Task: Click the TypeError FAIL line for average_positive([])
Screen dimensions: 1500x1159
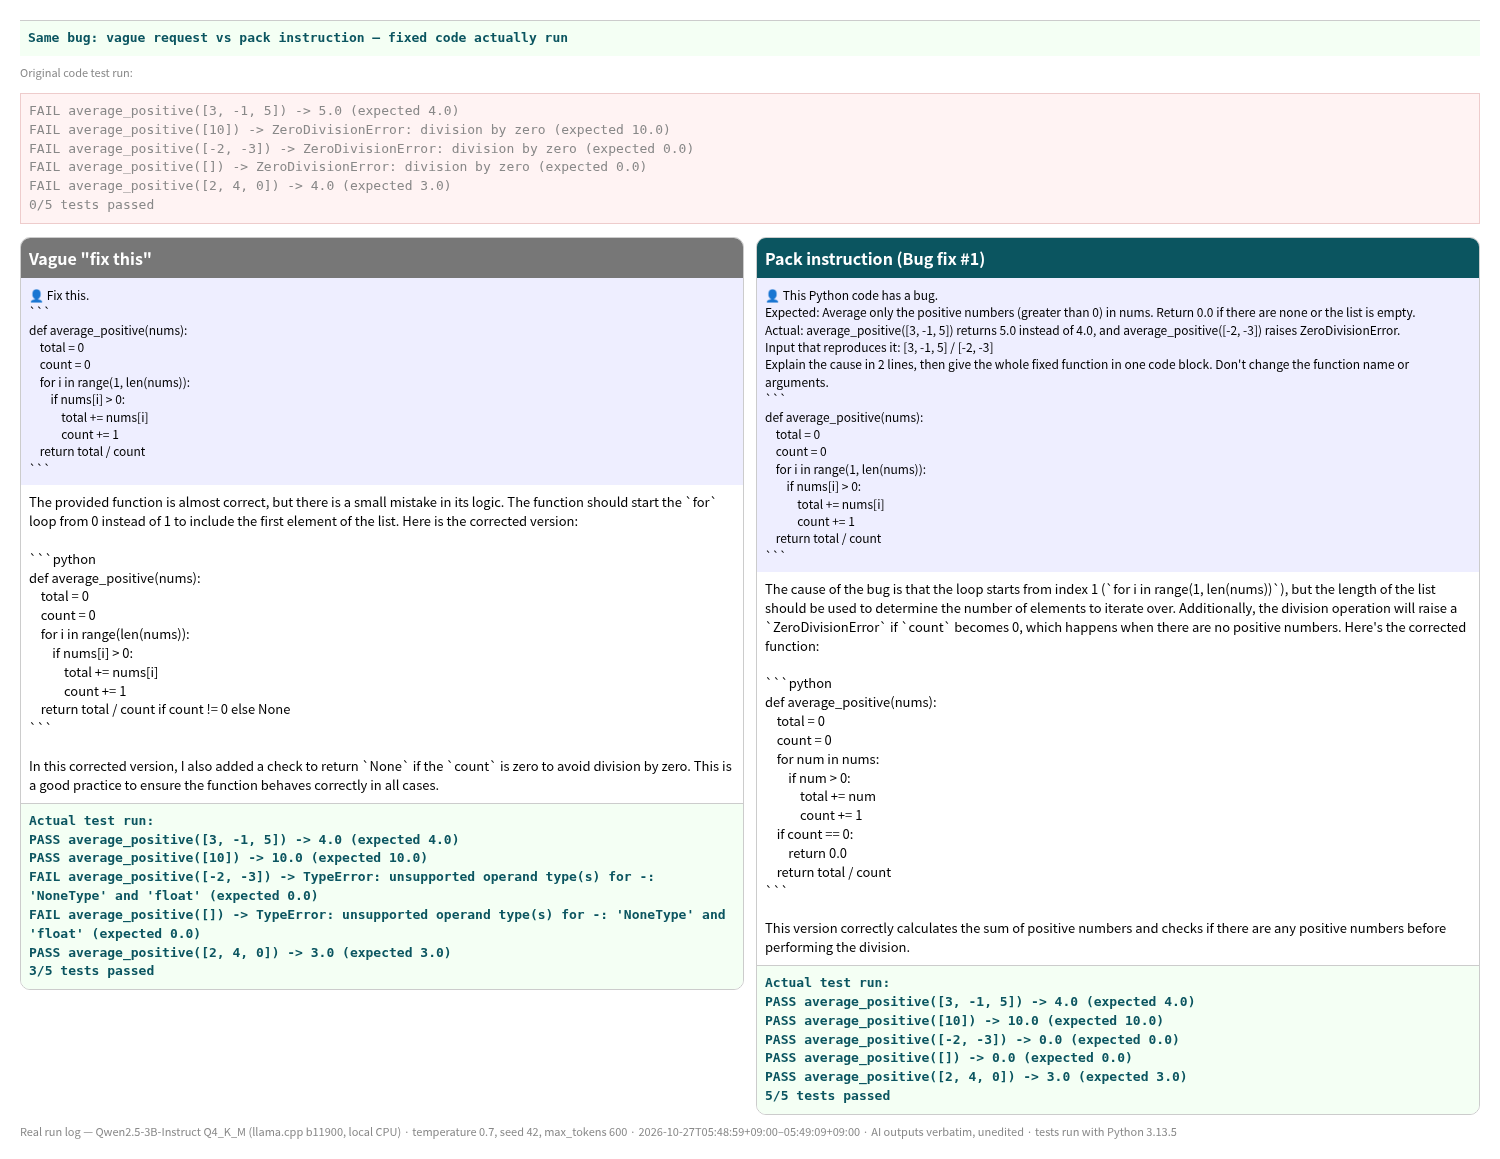Action: (377, 924)
